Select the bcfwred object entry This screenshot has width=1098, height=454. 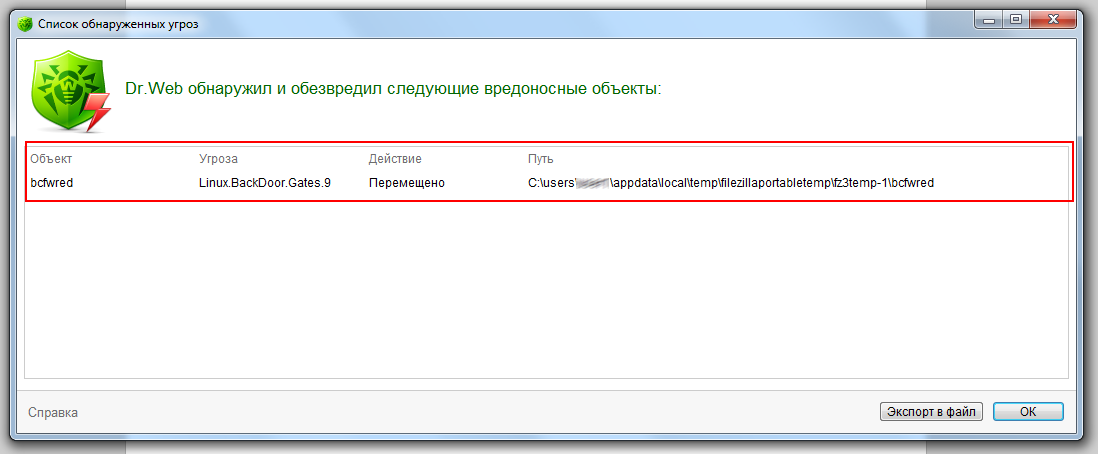coord(52,184)
